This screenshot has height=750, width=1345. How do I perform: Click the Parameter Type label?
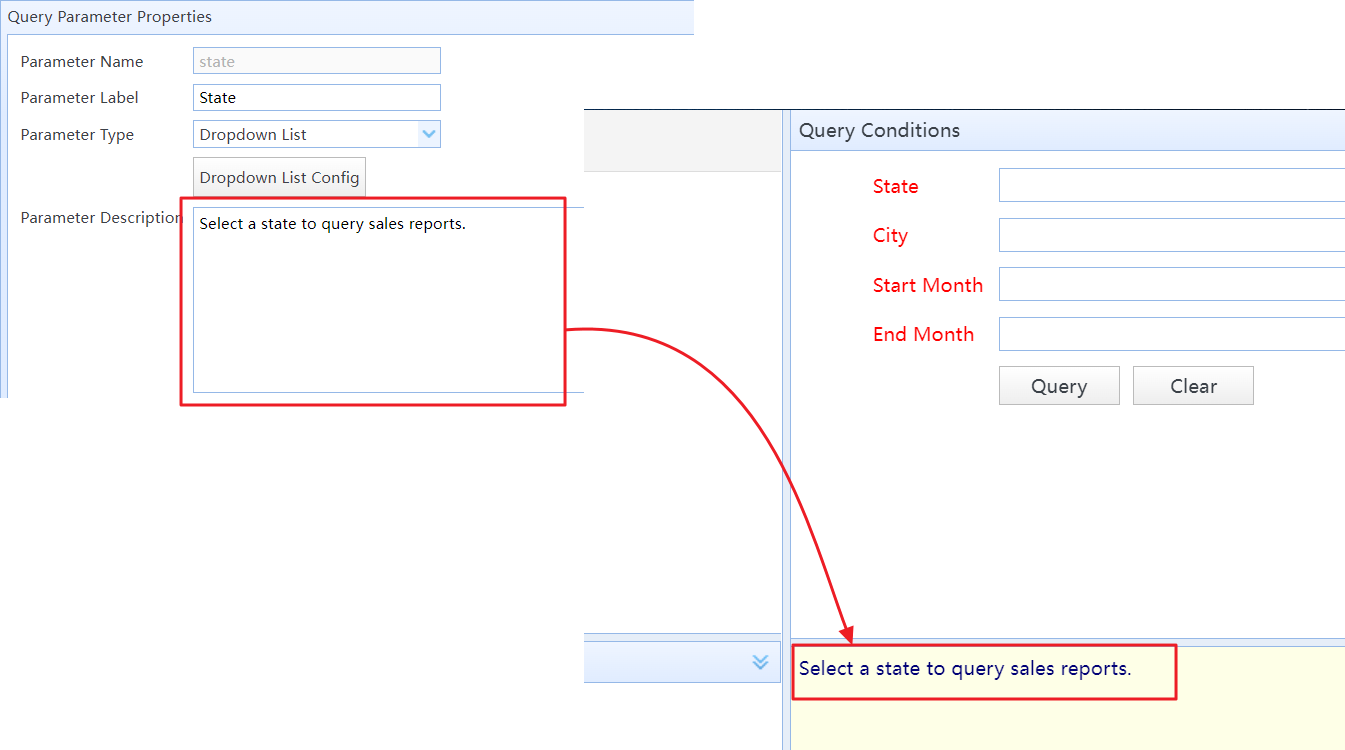tap(77, 135)
